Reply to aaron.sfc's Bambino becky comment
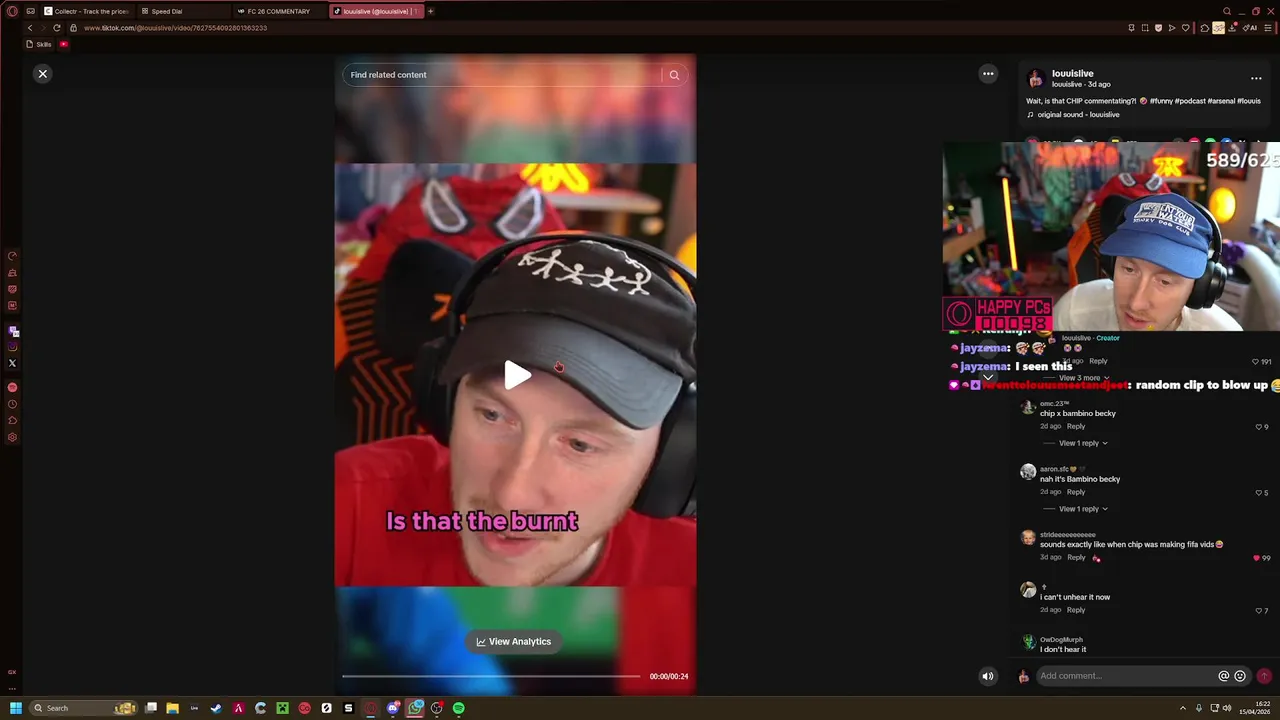The width and height of the screenshot is (1280, 720). click(1076, 492)
